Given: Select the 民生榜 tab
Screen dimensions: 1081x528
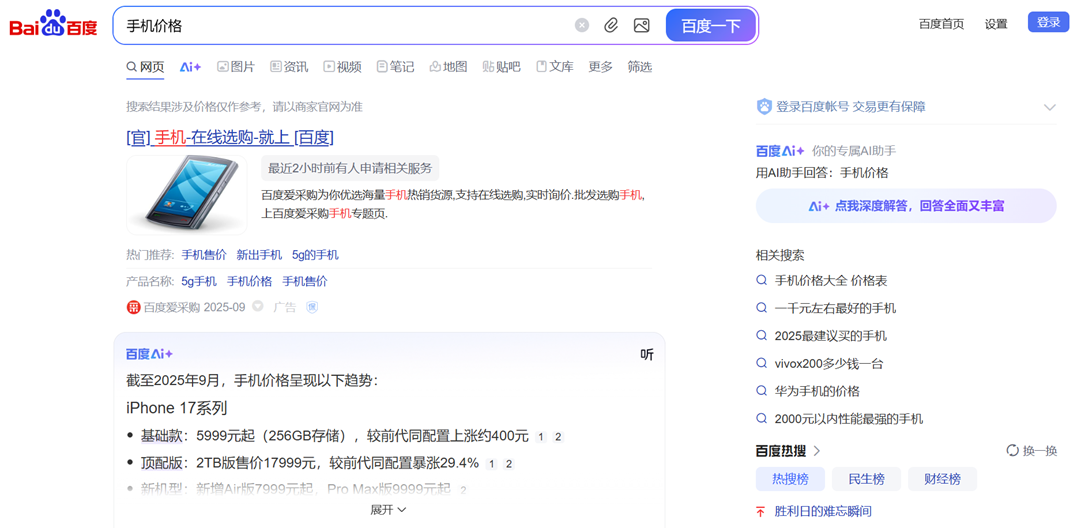Looking at the screenshot, I should [866, 479].
